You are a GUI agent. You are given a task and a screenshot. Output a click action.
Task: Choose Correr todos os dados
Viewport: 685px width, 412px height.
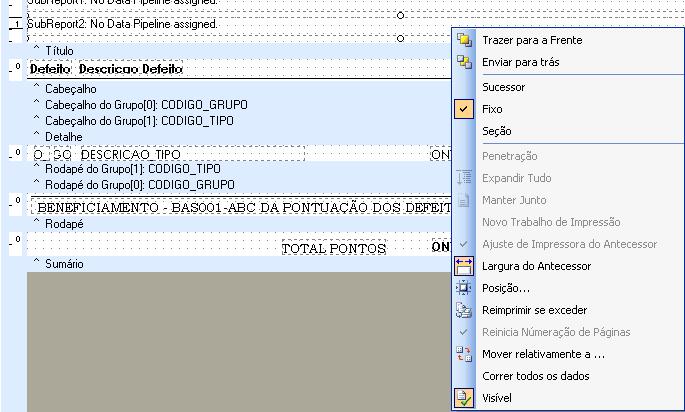click(535, 376)
